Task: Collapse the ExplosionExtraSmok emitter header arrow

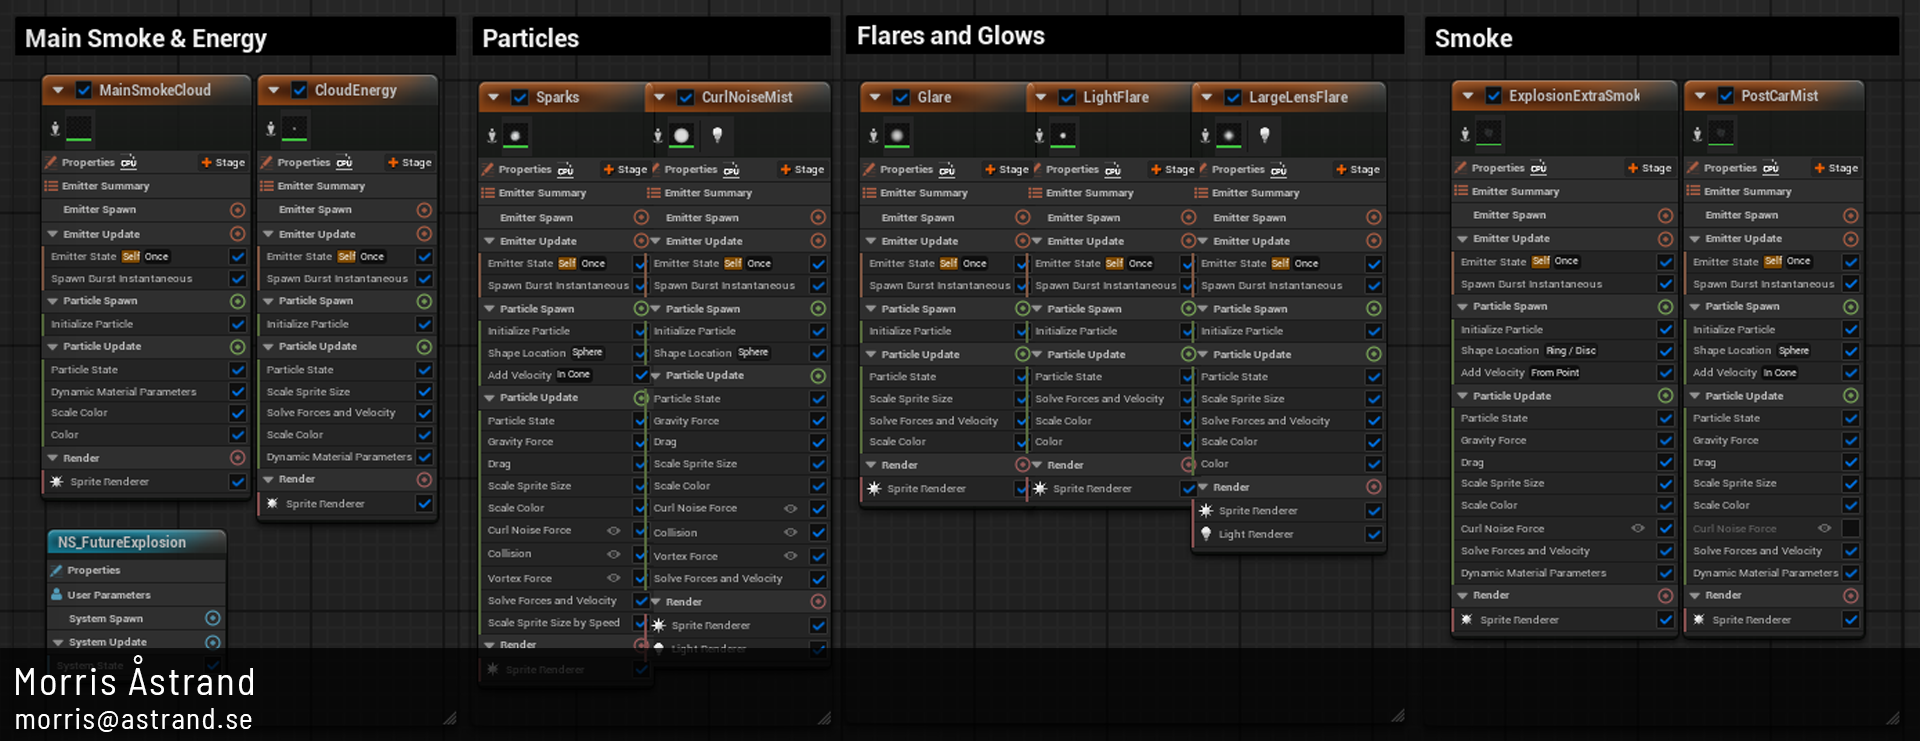Action: [1467, 96]
